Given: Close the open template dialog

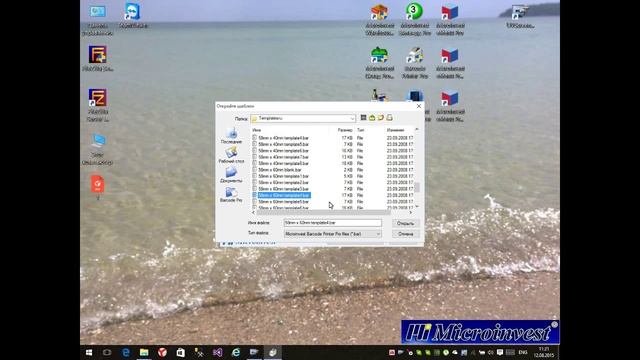Looking at the screenshot, I should [x=419, y=106].
